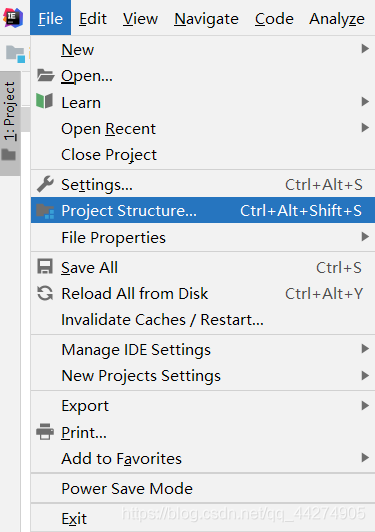Expand the Export submenu arrow
This screenshot has height=532, width=375.
[x=365, y=405]
